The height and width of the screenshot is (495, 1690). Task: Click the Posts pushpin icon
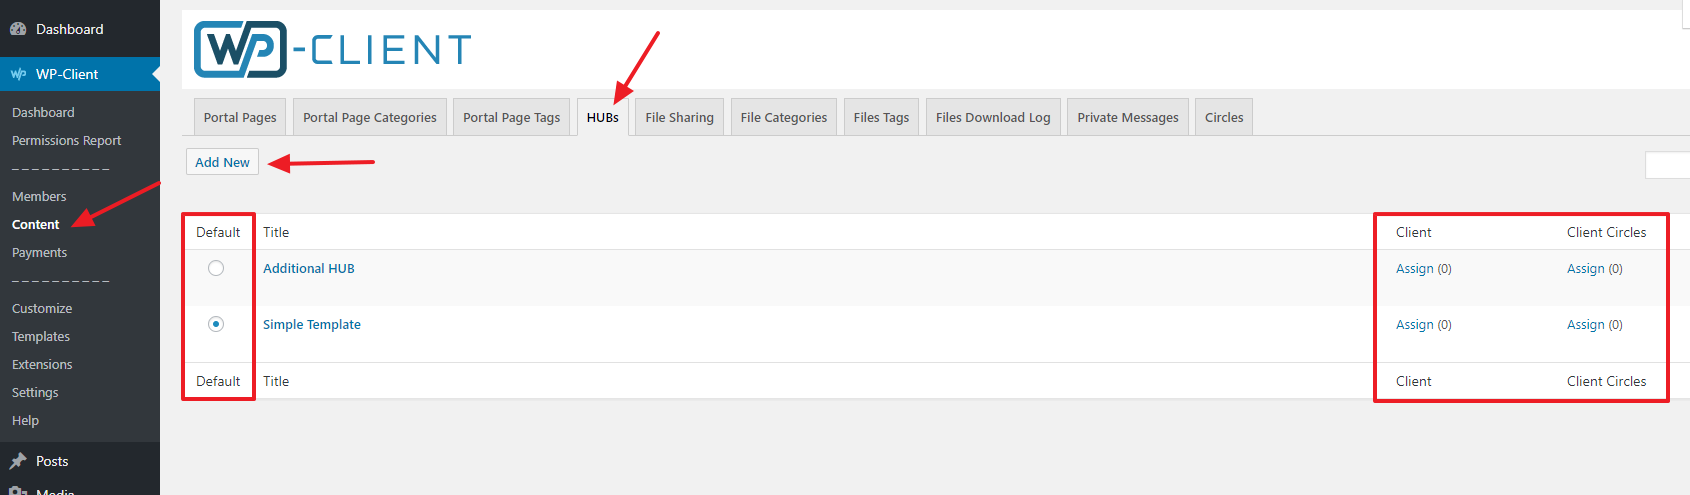coord(18,461)
